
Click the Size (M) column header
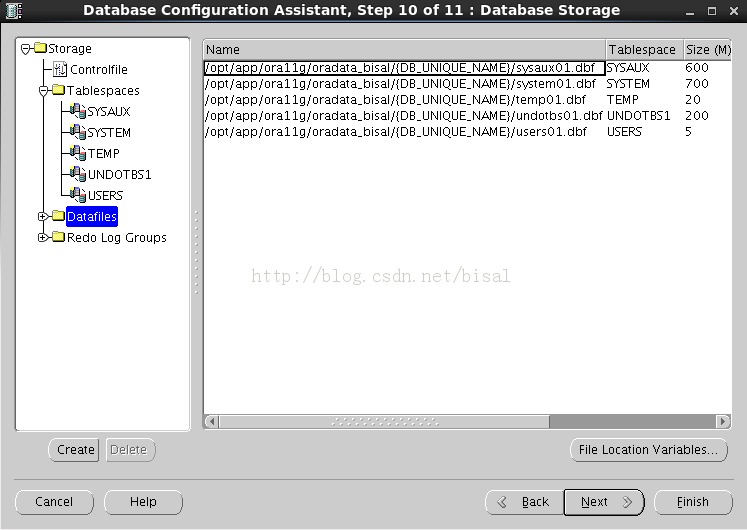[x=707, y=50]
